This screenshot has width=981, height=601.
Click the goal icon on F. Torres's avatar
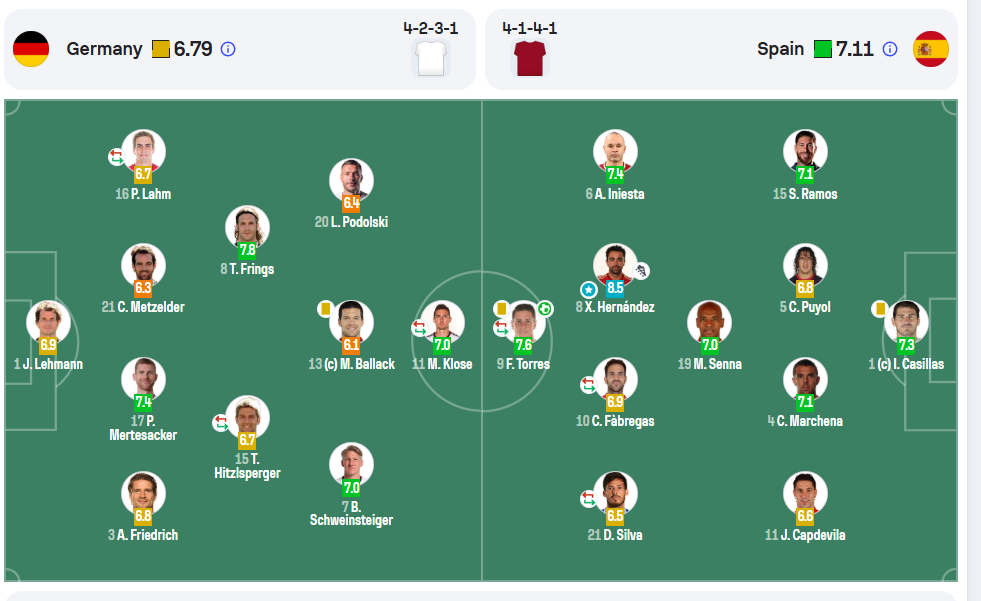click(545, 308)
